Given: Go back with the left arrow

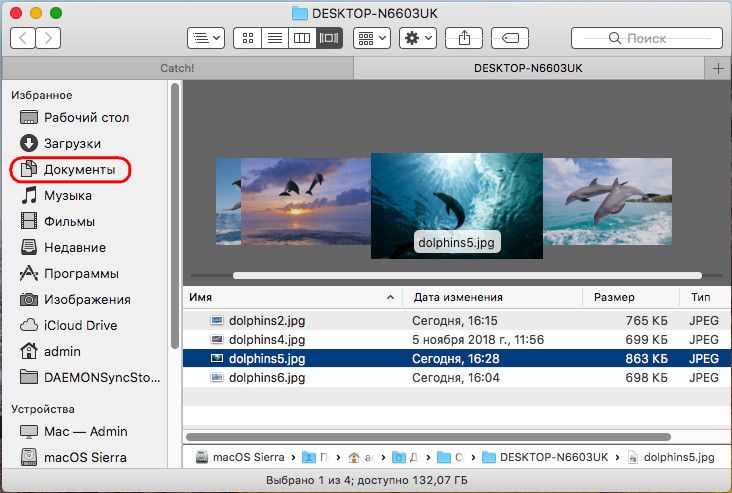Looking at the screenshot, I should (23, 38).
